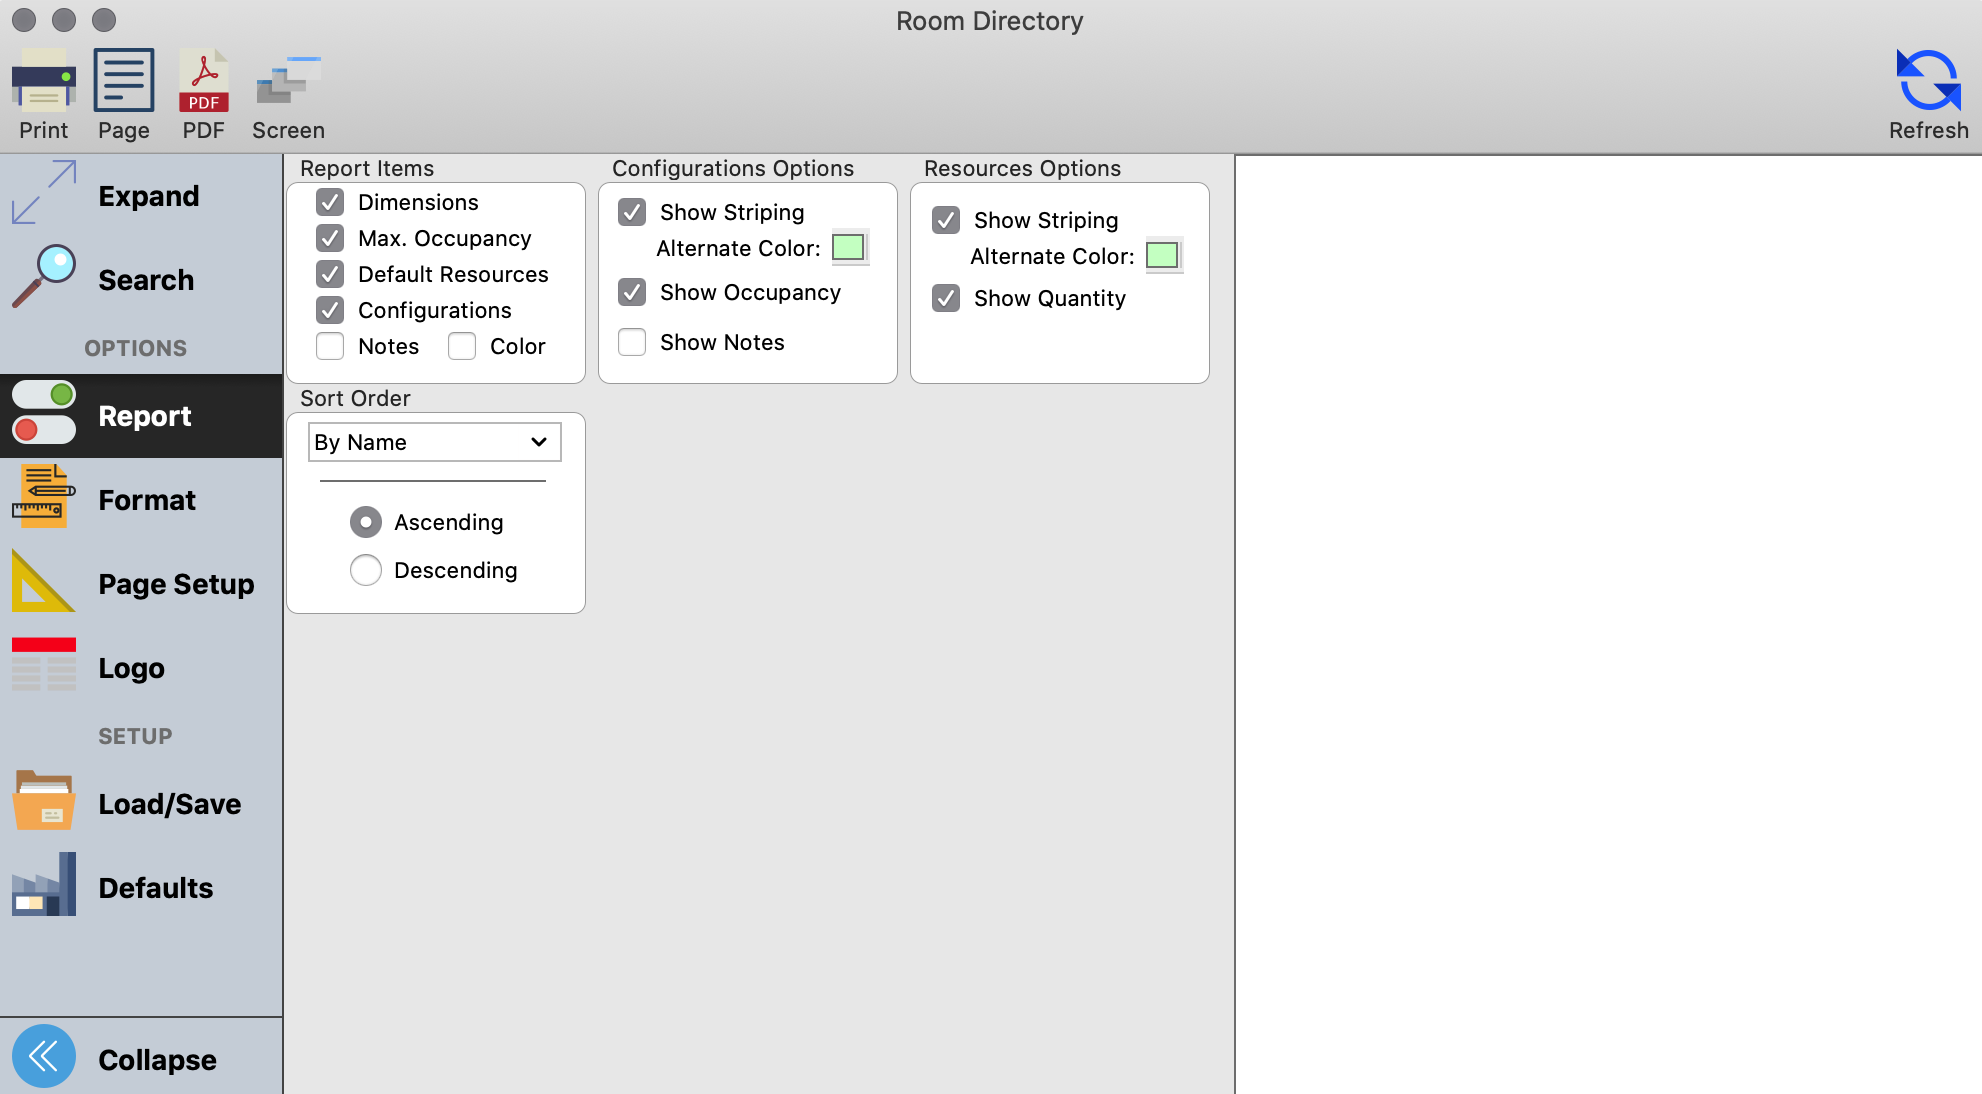Click the Expand sidebar option

tap(148, 196)
